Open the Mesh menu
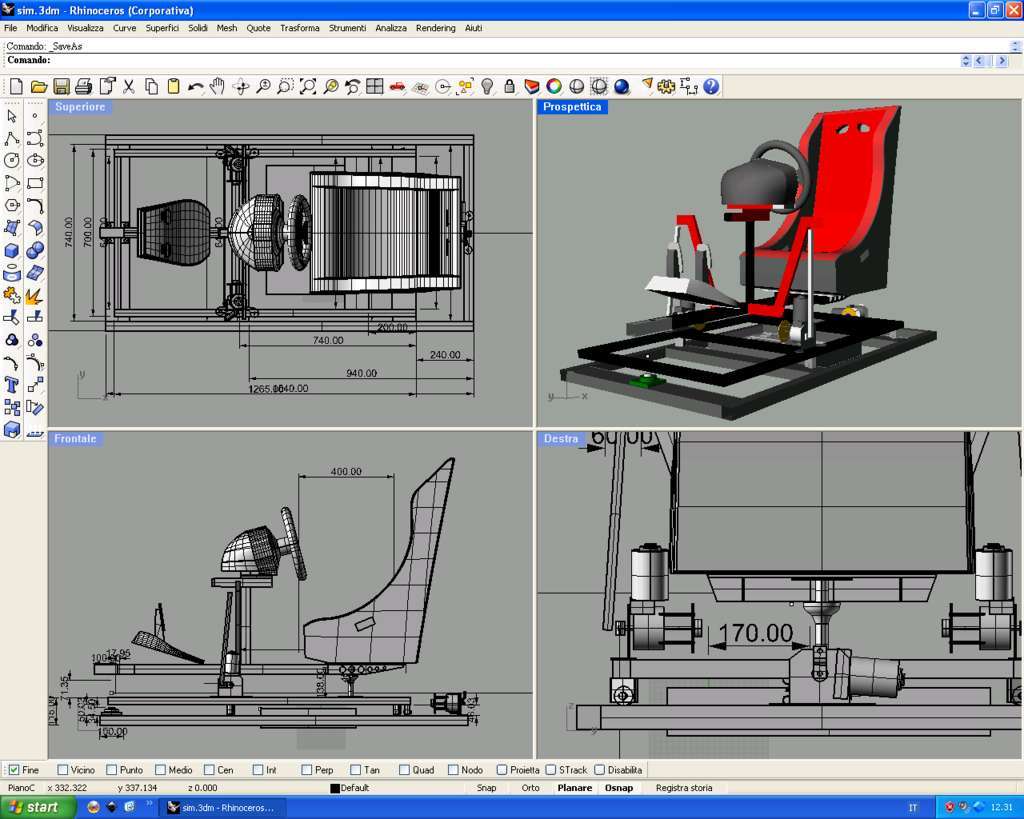Viewport: 1024px width, 819px height. coord(227,28)
